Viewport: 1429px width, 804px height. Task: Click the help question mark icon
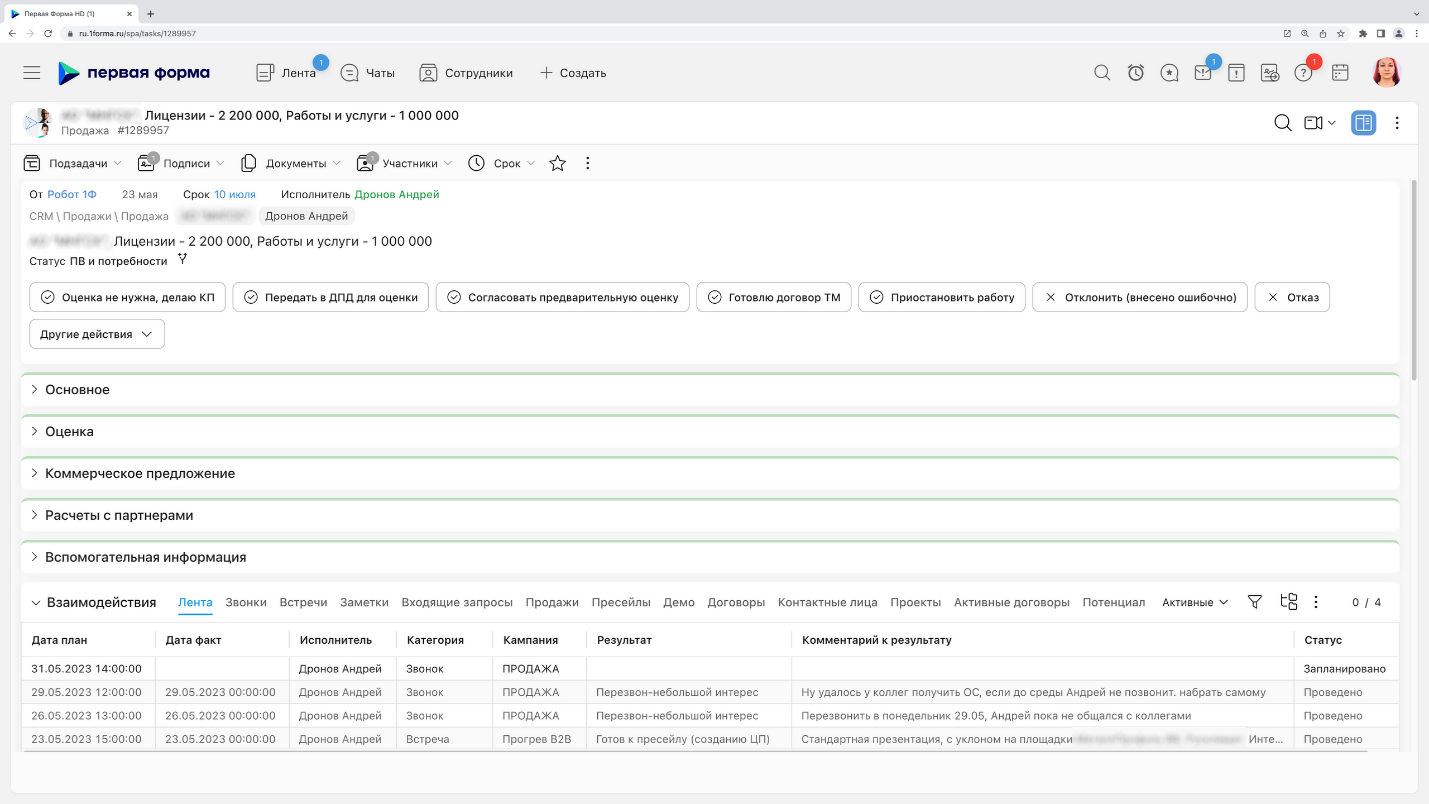pyautogui.click(x=1304, y=72)
